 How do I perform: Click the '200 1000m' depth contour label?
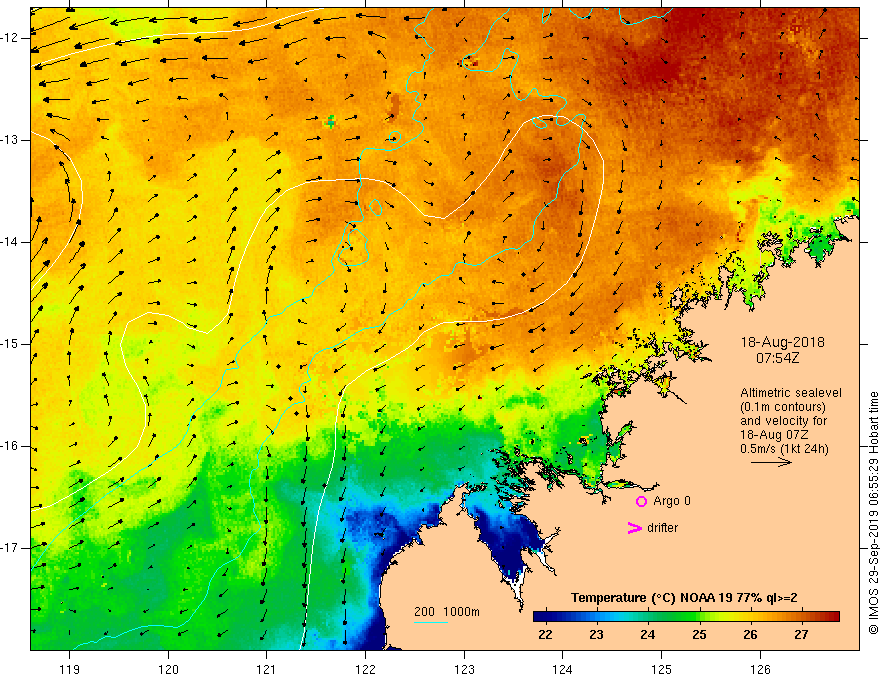pos(447,612)
